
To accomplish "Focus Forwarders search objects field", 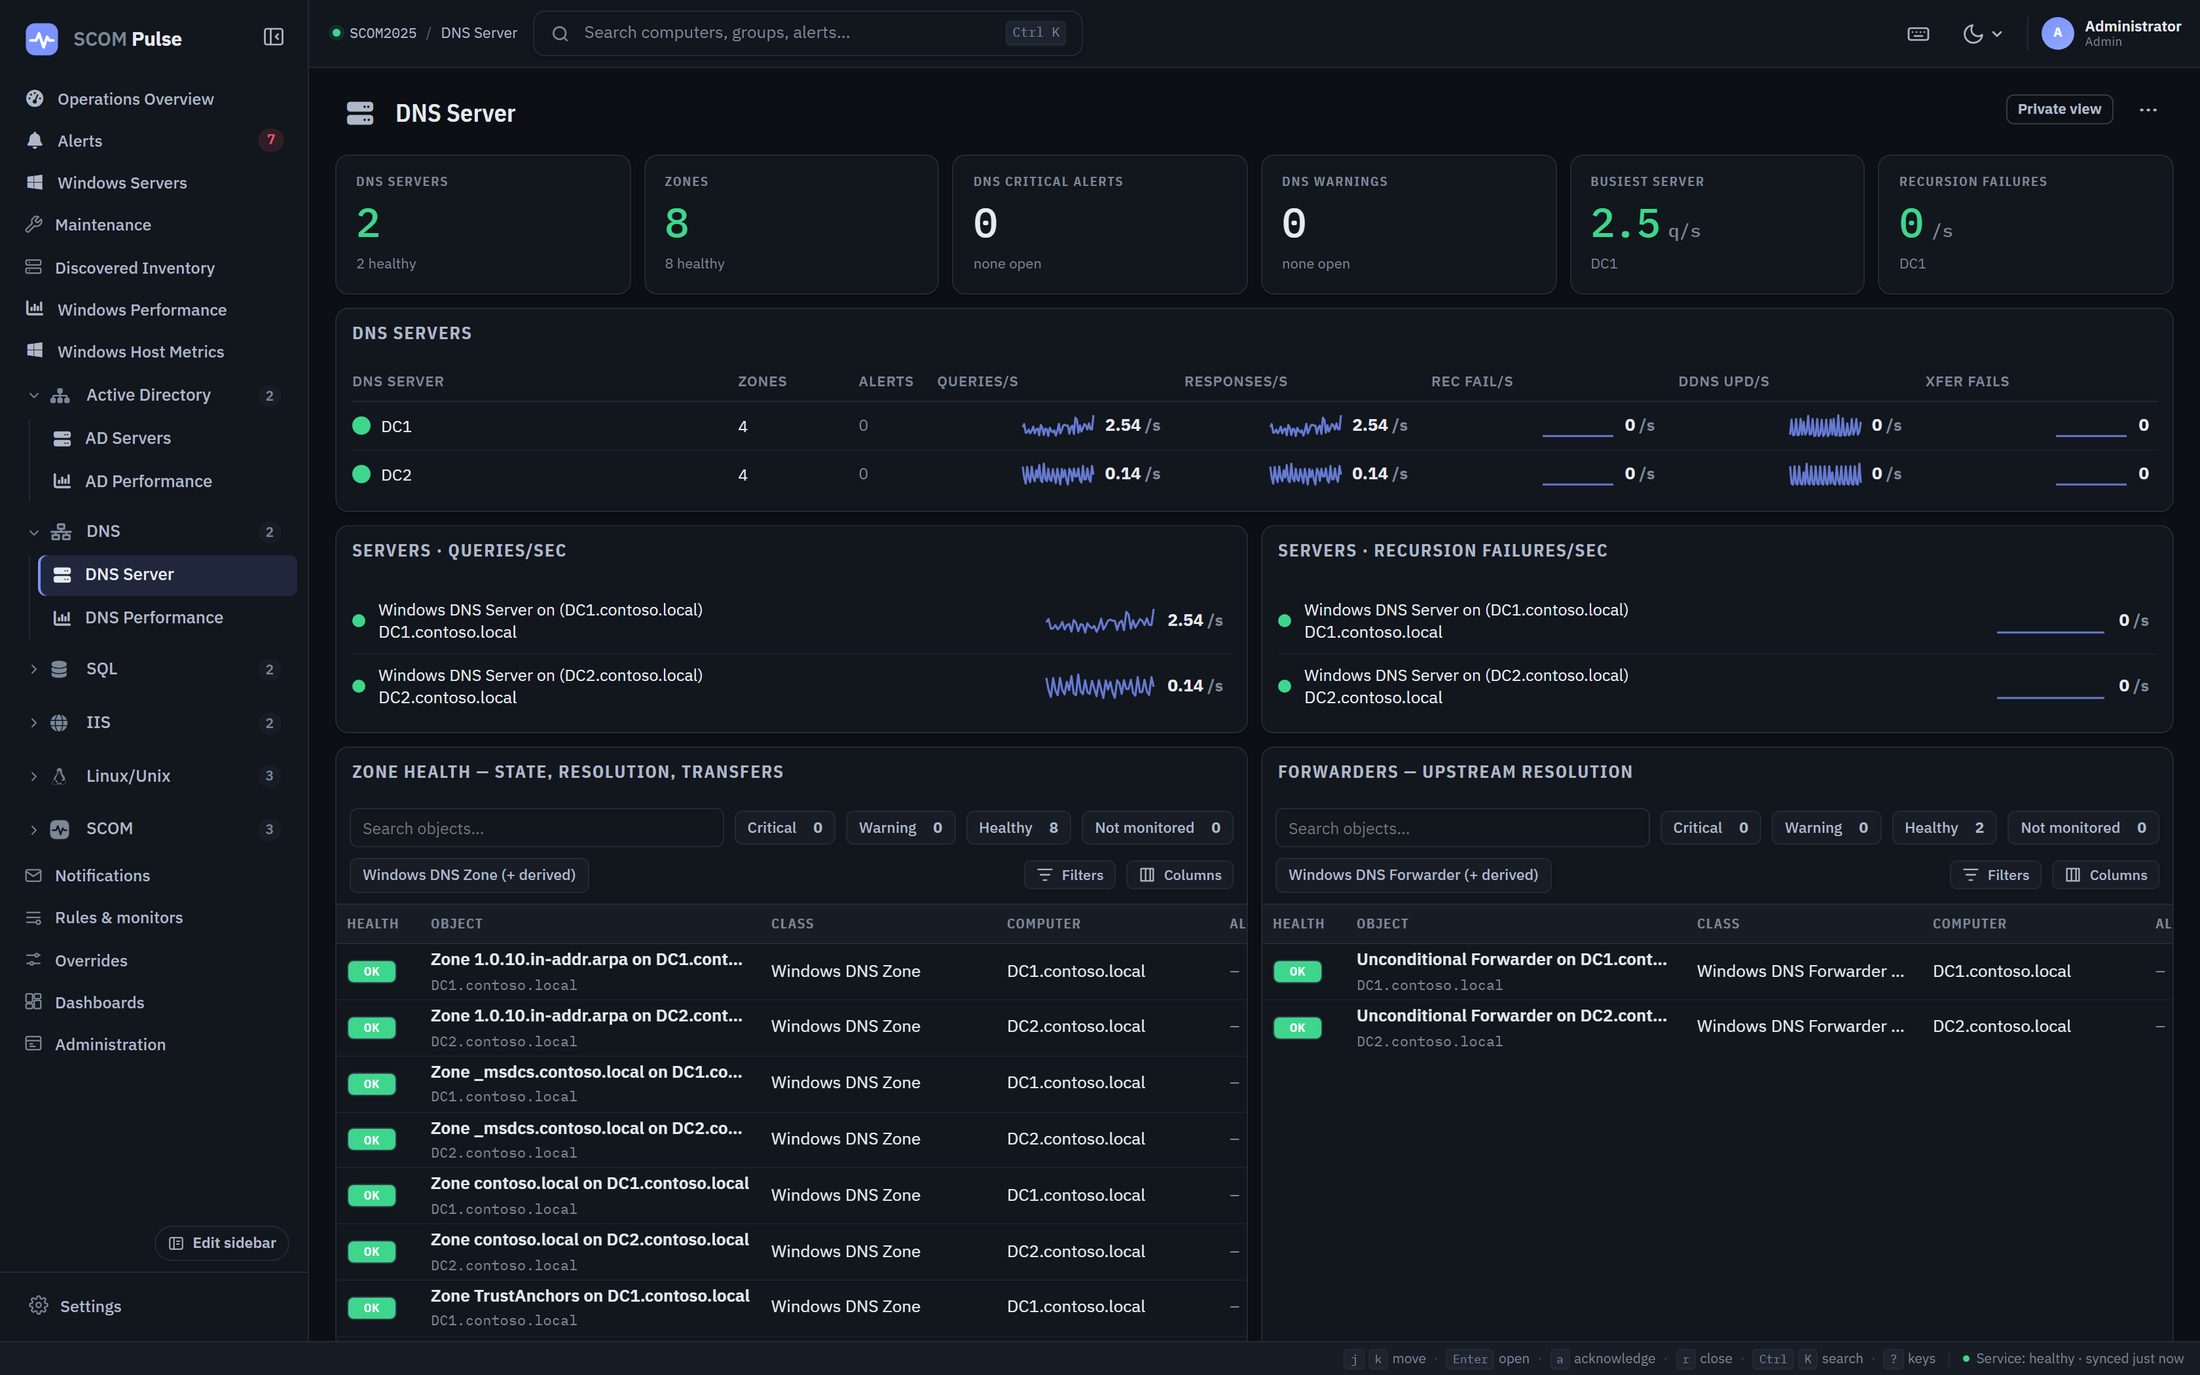I will click(1462, 828).
